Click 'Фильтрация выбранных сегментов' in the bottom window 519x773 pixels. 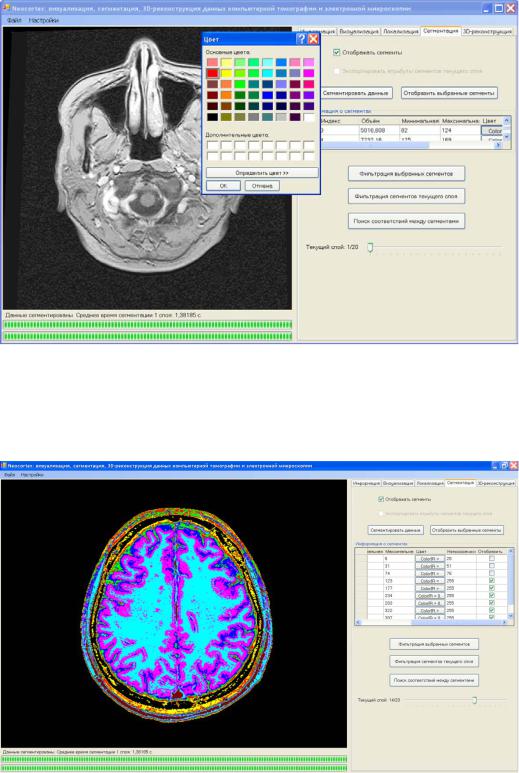[434, 644]
